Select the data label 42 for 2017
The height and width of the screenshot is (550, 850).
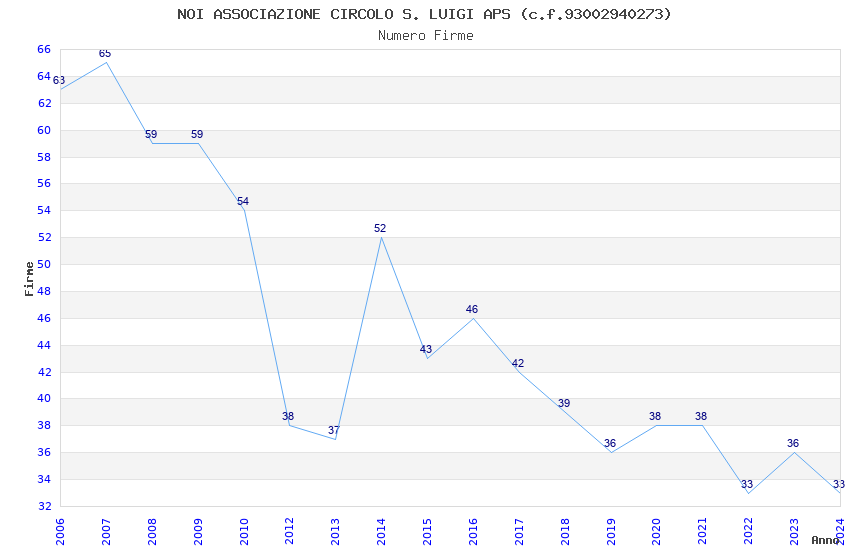pyautogui.click(x=518, y=363)
